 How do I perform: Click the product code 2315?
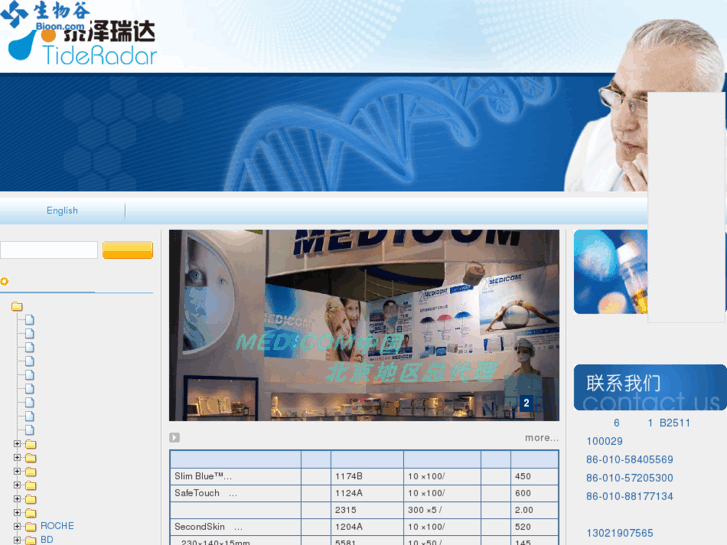[x=346, y=510]
